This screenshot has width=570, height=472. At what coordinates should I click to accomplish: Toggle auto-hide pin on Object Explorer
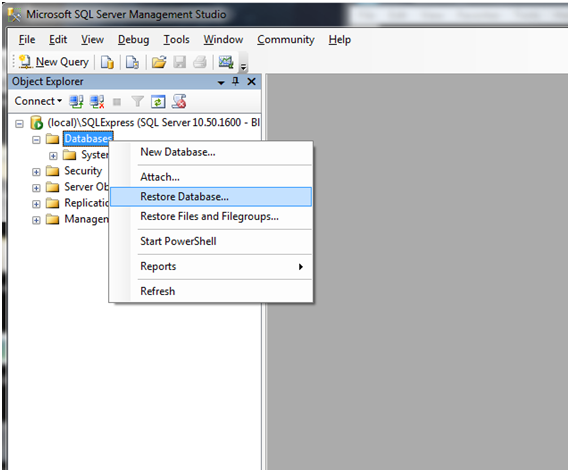pos(236,81)
